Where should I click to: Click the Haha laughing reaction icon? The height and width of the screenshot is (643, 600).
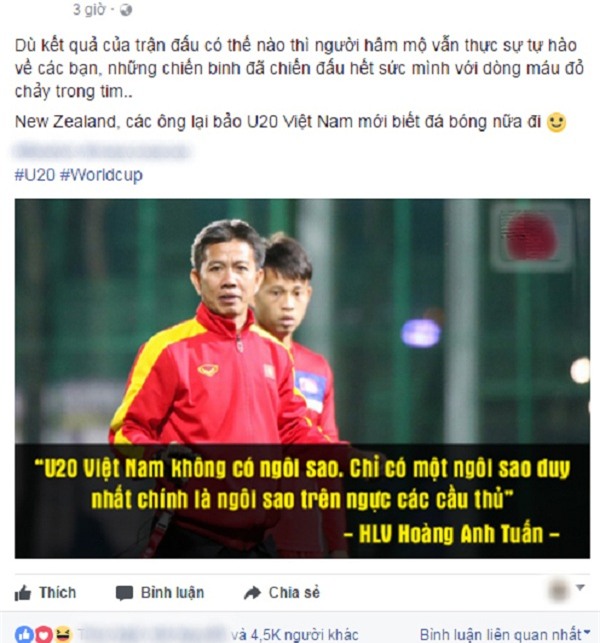click(x=63, y=634)
